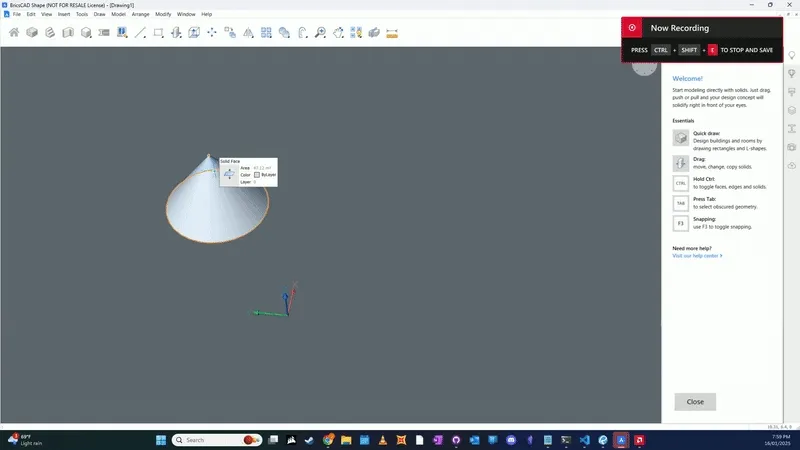Select the stairs tool icon

pos(50,33)
